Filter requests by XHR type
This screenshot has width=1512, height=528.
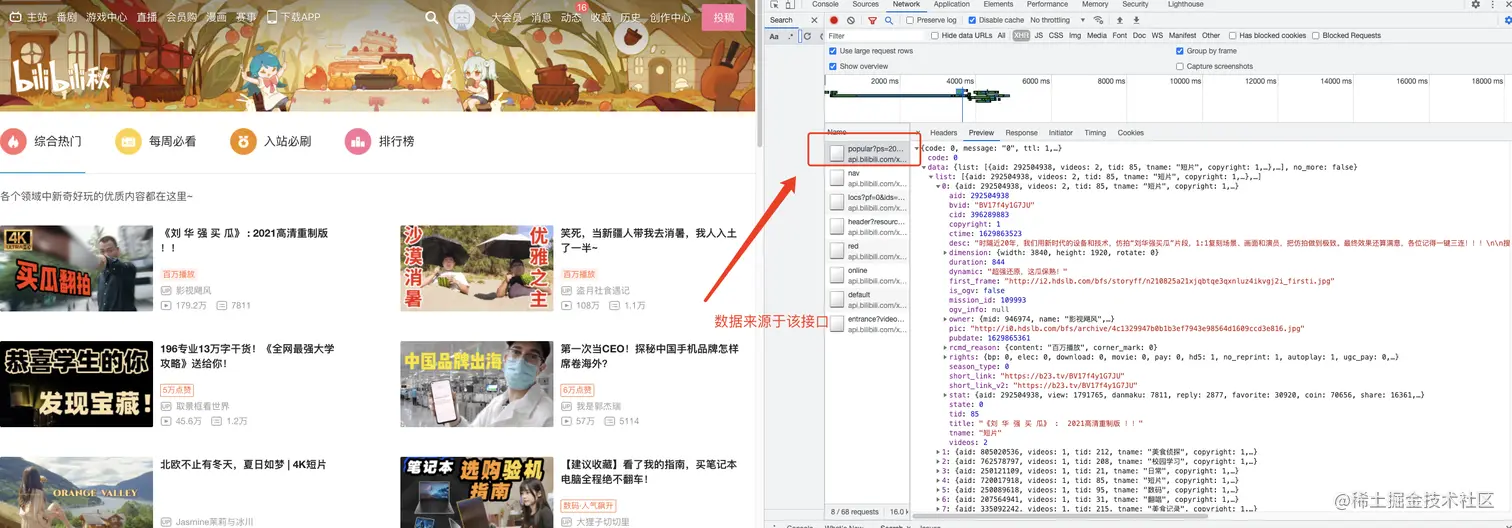[x=1020, y=36]
